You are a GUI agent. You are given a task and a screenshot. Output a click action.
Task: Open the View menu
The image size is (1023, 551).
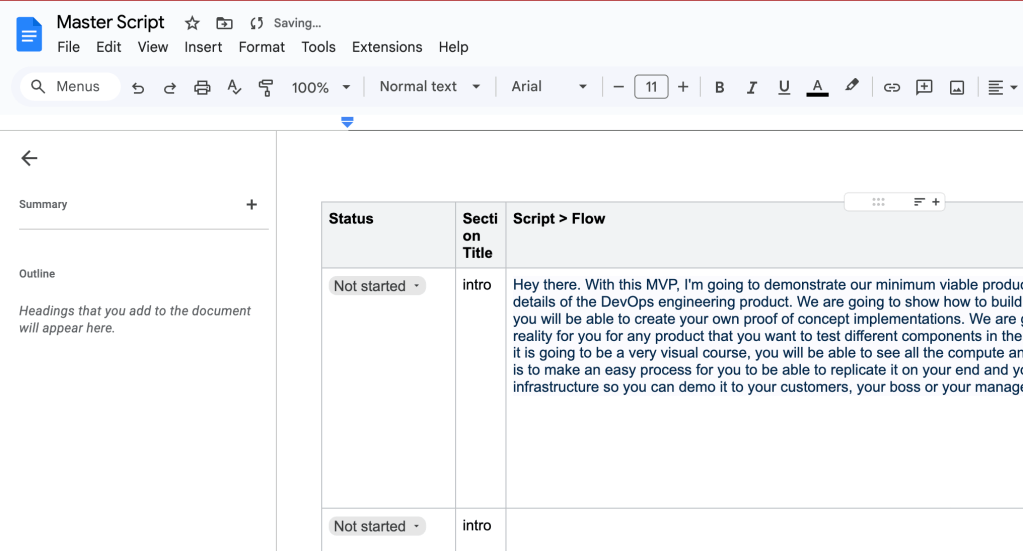point(153,48)
